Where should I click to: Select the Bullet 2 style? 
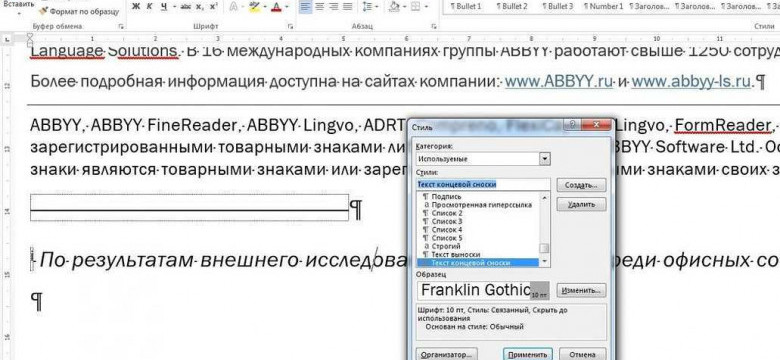click(513, 6)
